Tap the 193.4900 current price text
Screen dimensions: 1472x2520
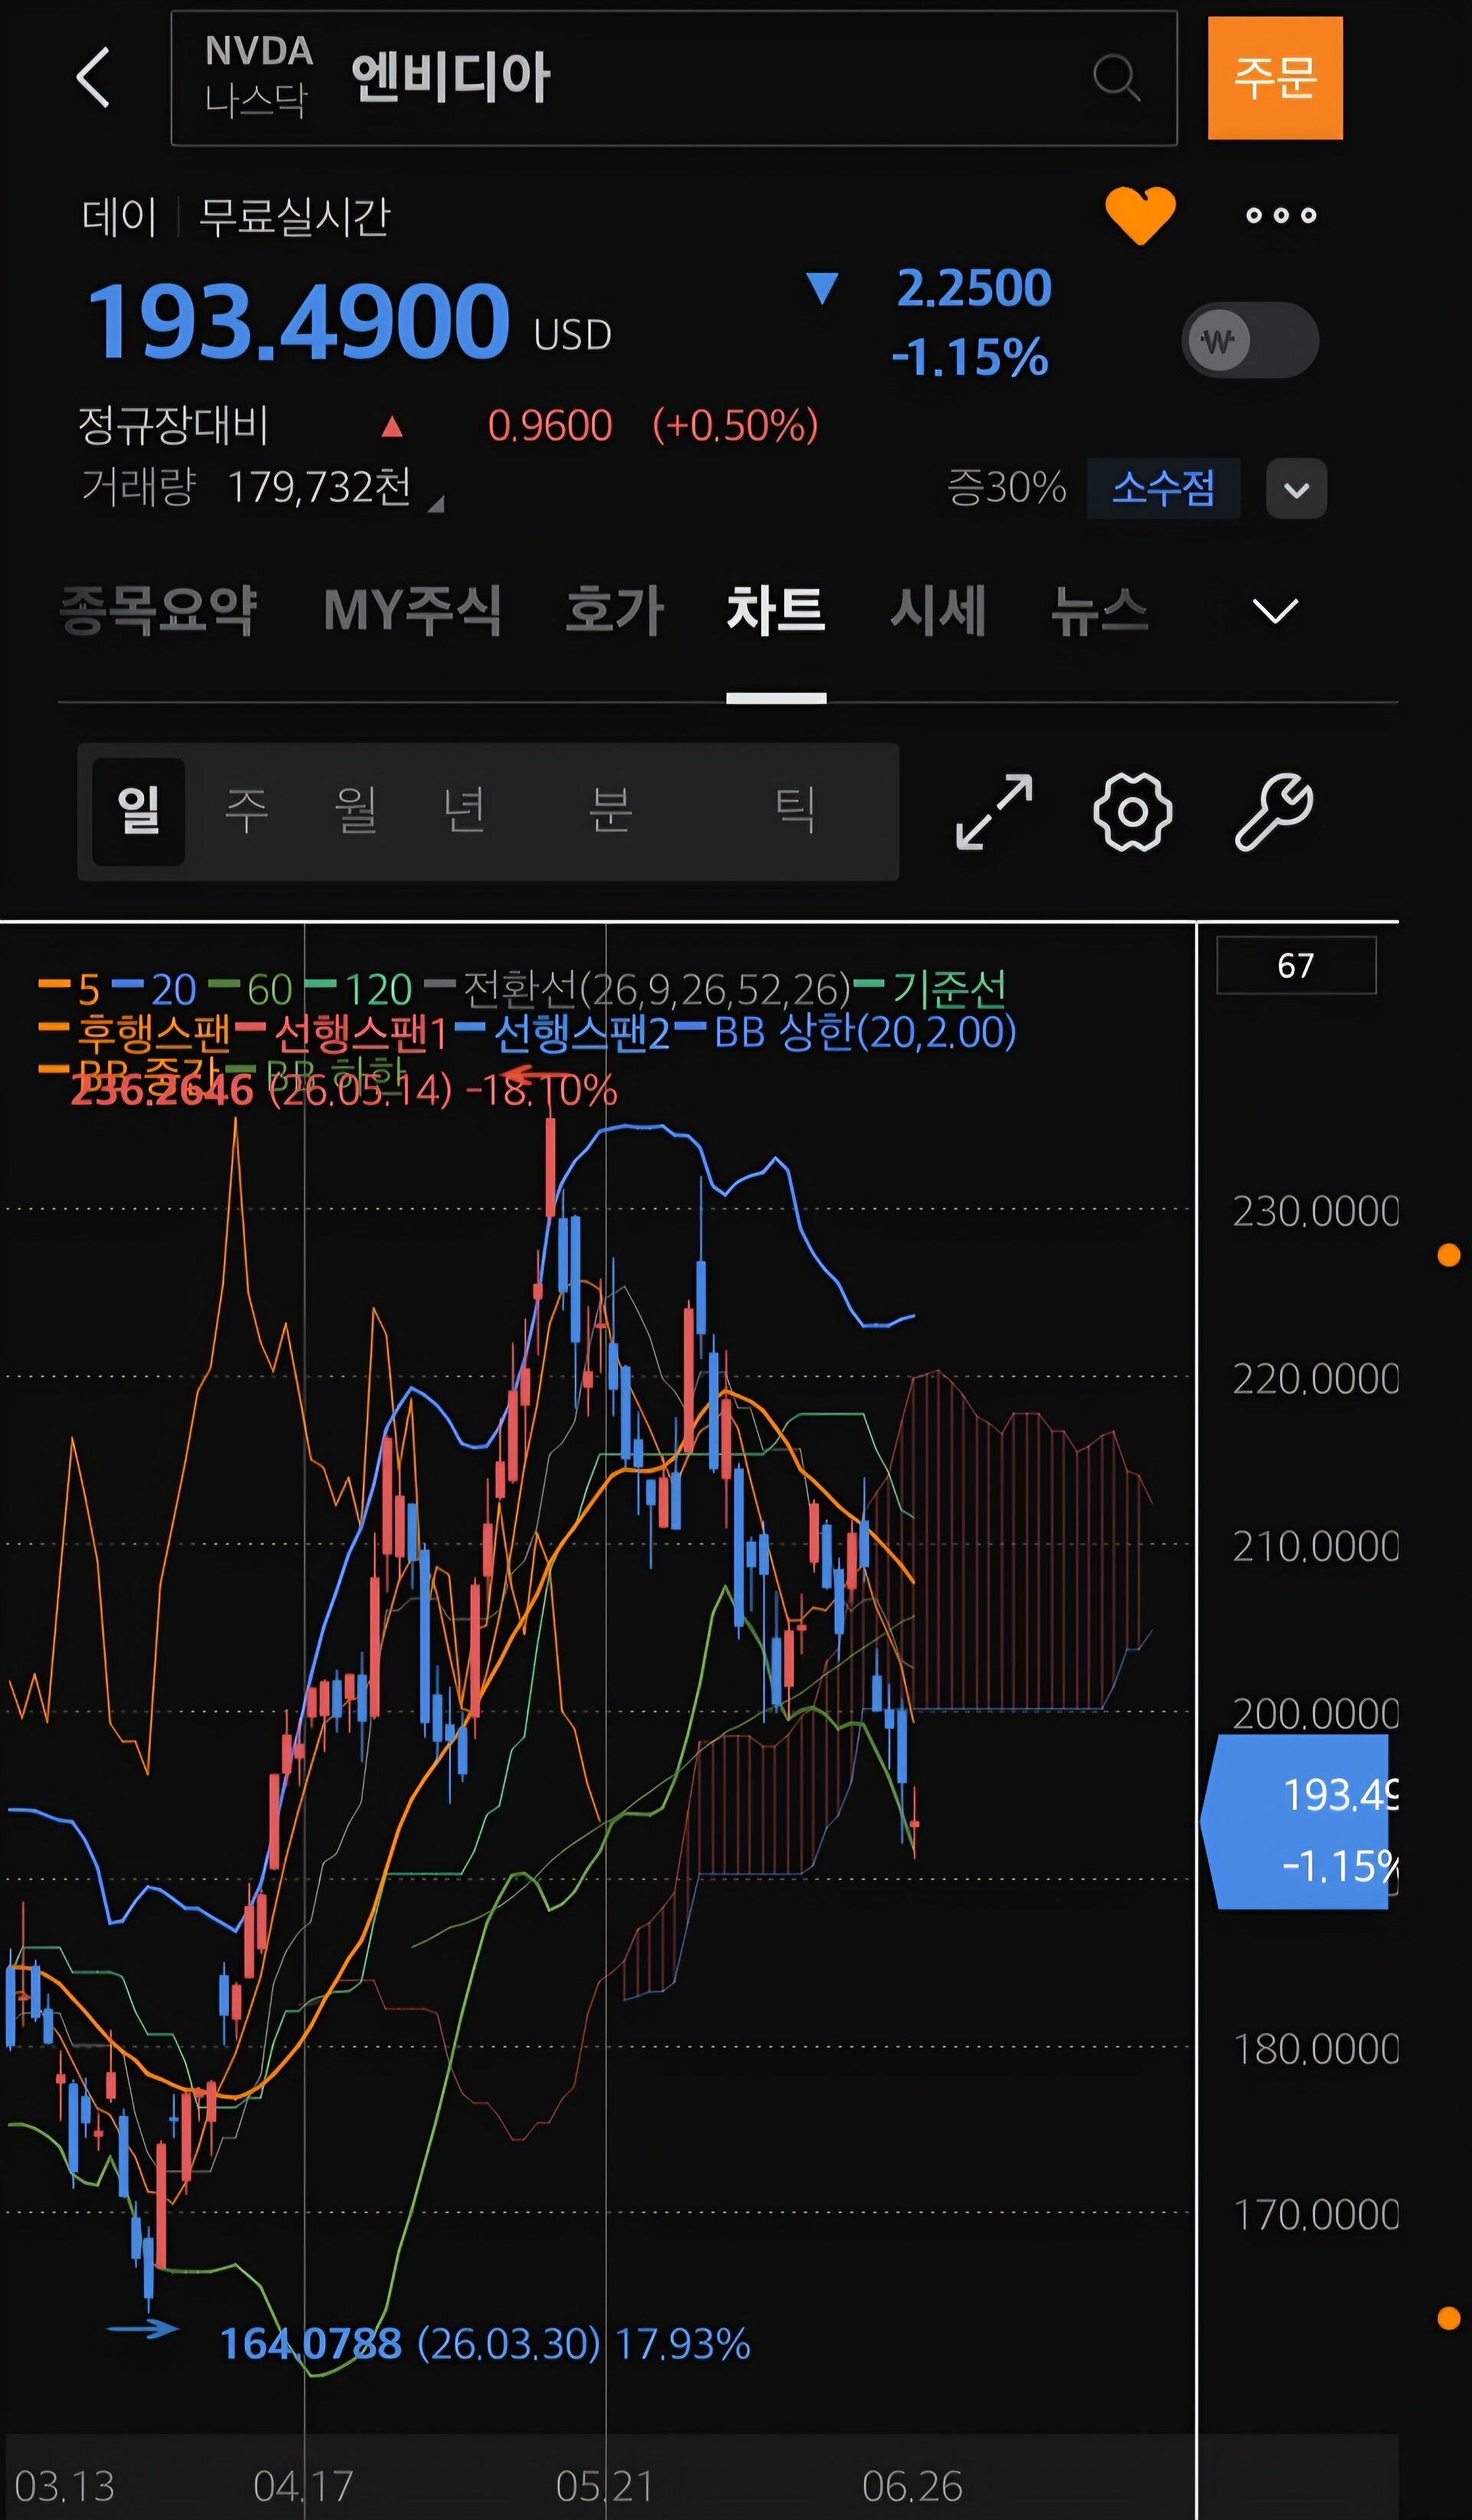(298, 321)
